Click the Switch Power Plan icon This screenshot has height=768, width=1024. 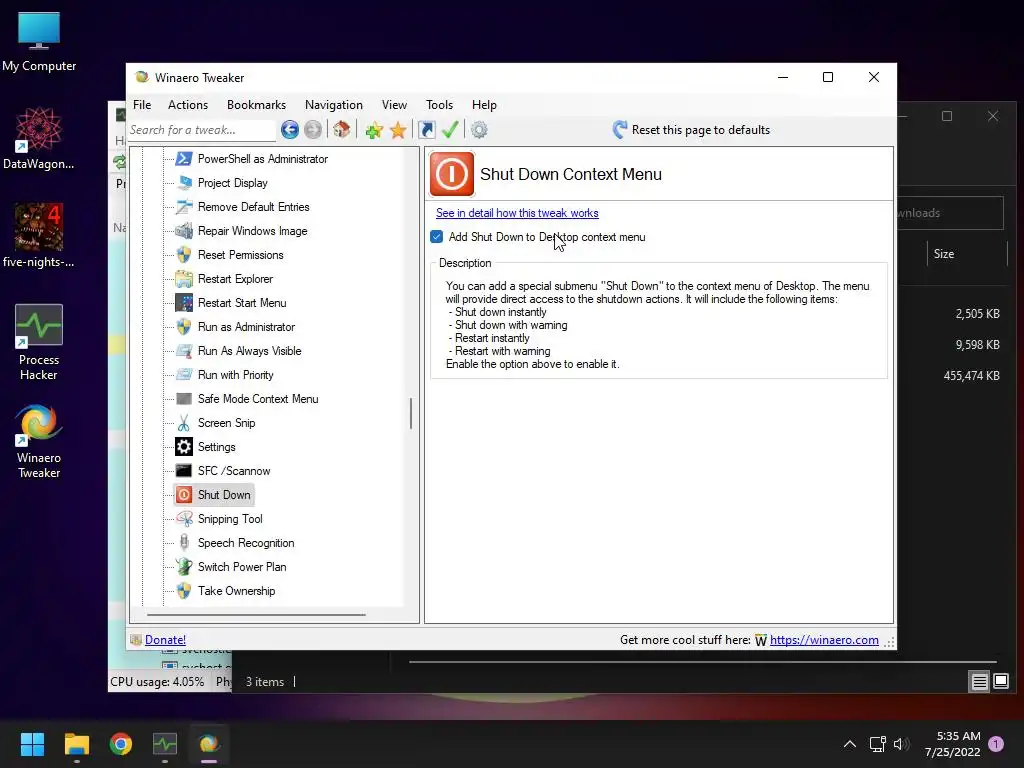pos(184,567)
